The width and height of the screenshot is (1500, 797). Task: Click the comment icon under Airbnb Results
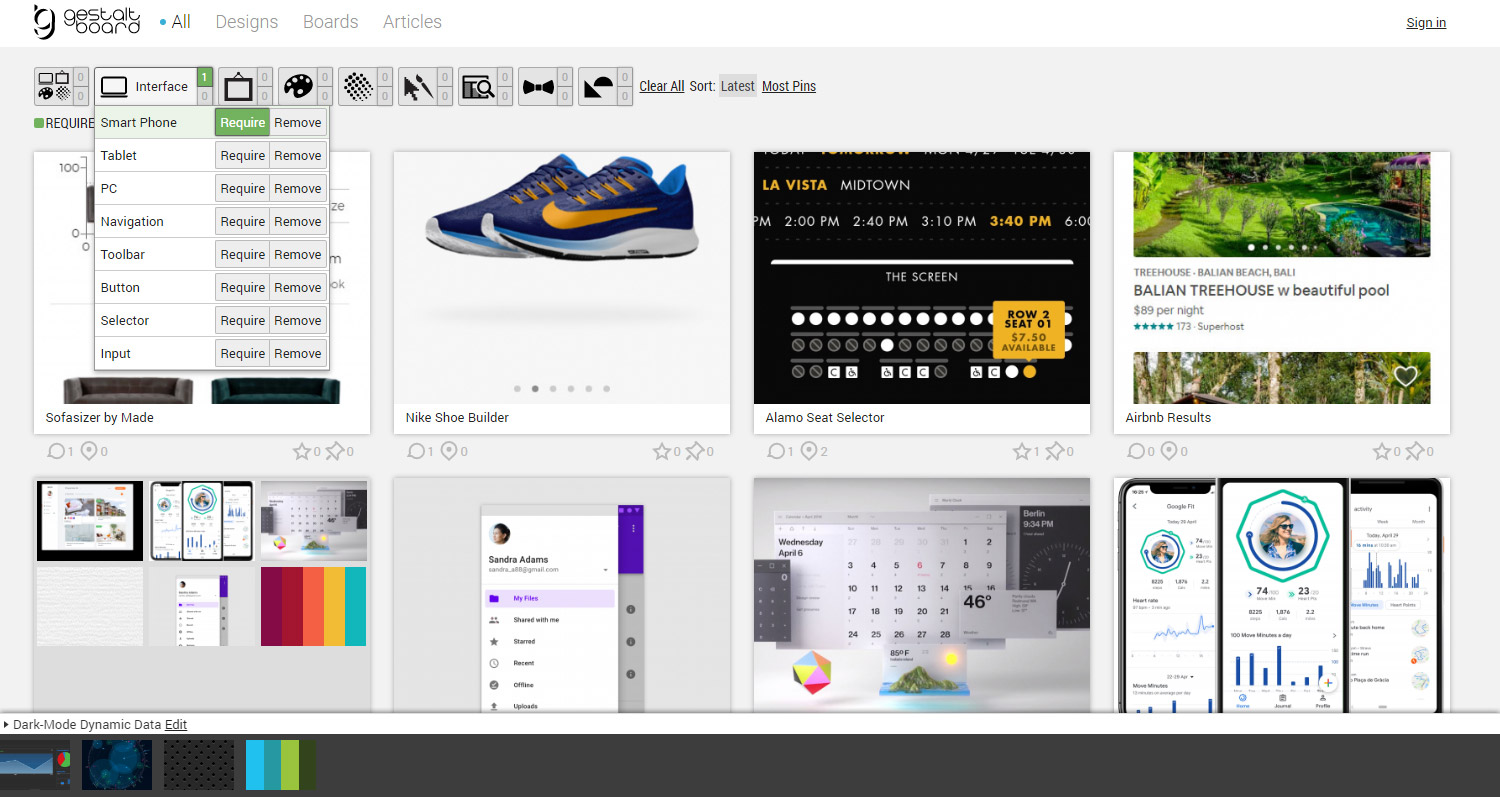click(1136, 452)
